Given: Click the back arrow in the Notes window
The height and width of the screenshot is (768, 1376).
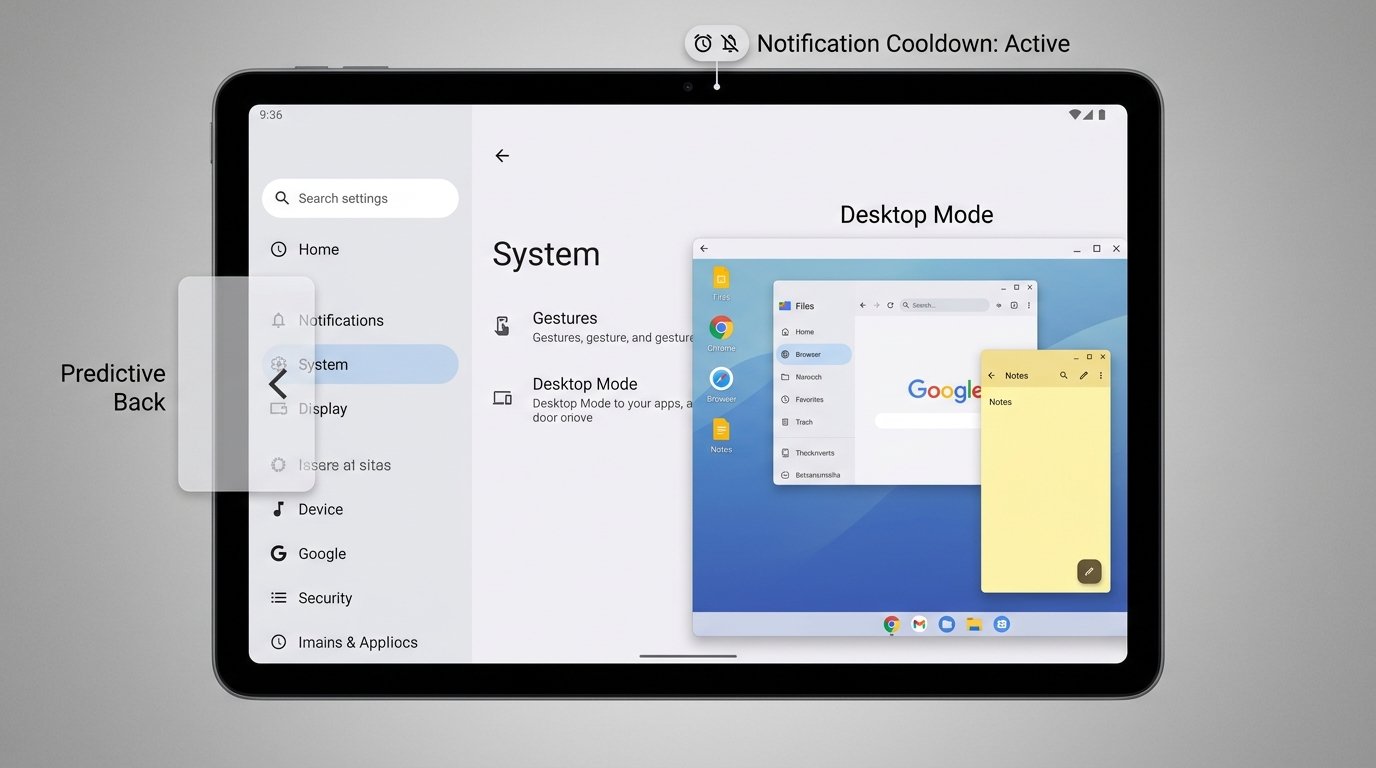Looking at the screenshot, I should click(x=991, y=376).
